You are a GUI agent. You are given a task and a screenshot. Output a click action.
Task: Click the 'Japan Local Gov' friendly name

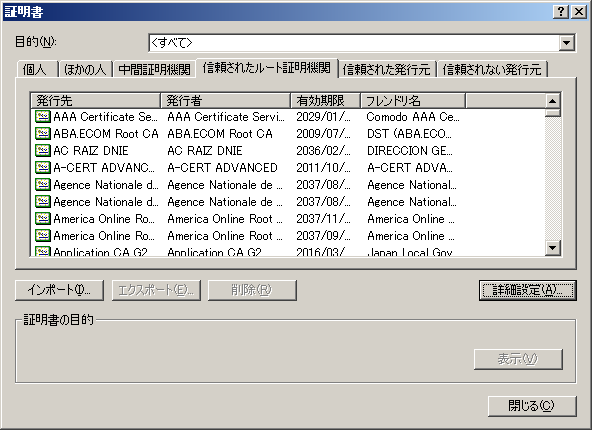pos(410,252)
